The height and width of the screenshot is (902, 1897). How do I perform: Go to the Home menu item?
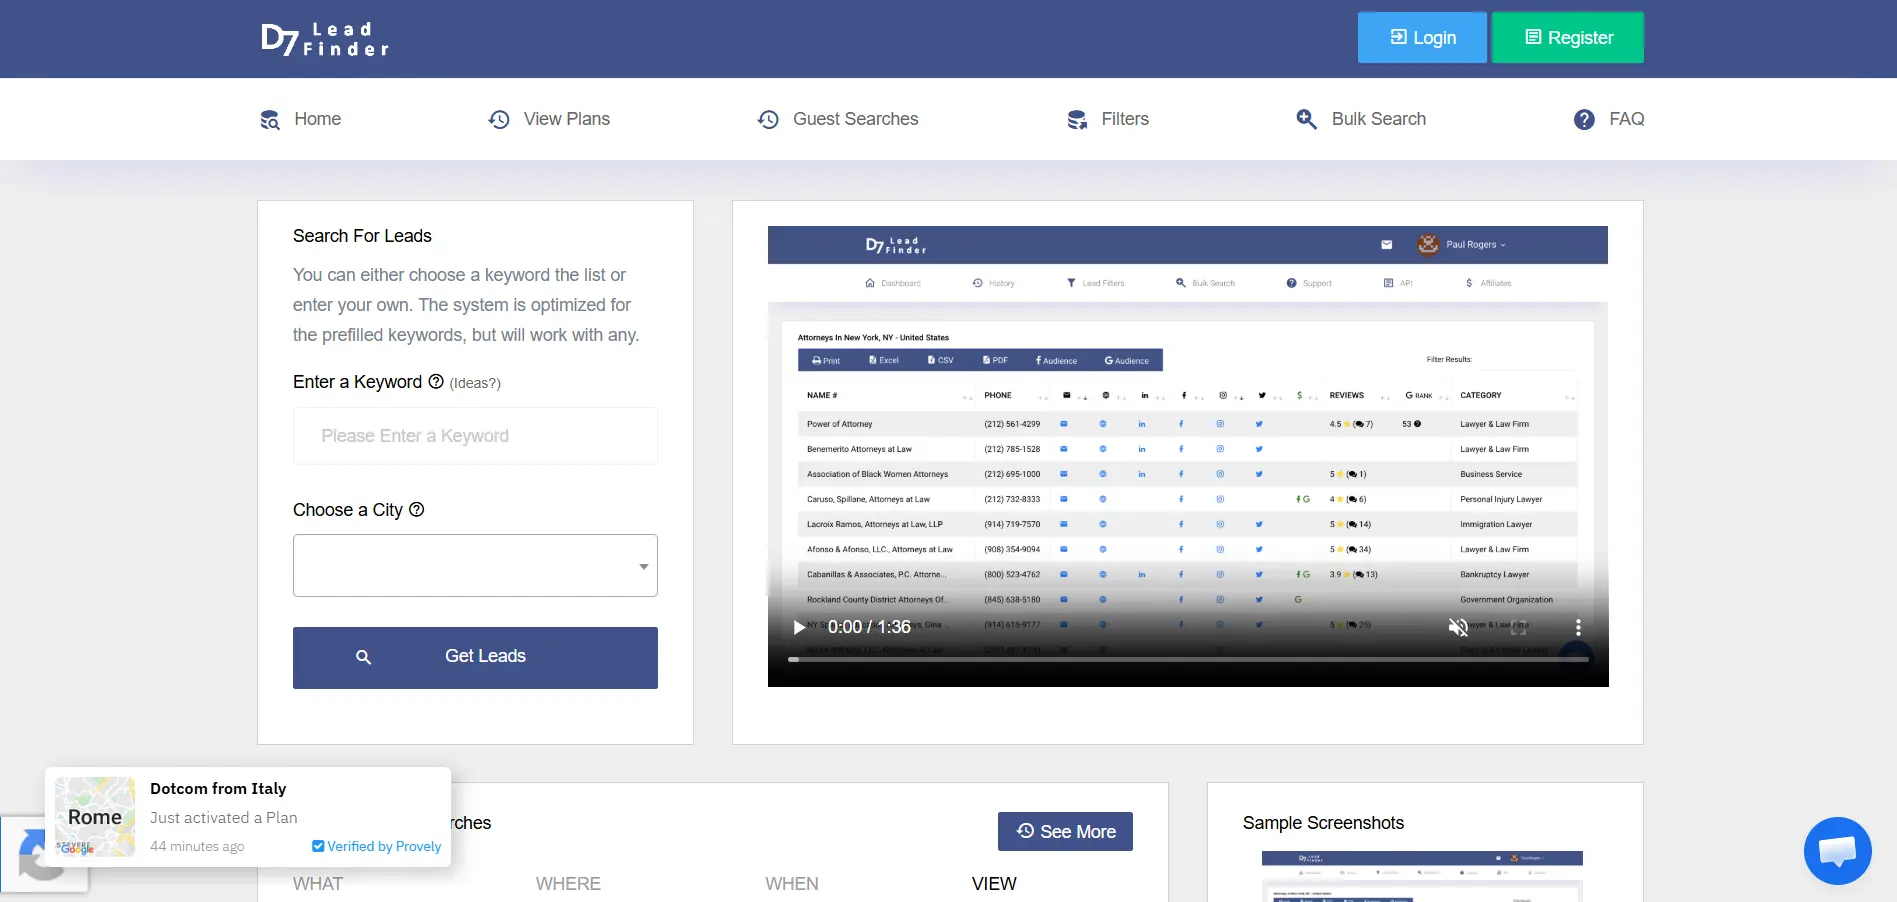[x=301, y=119]
